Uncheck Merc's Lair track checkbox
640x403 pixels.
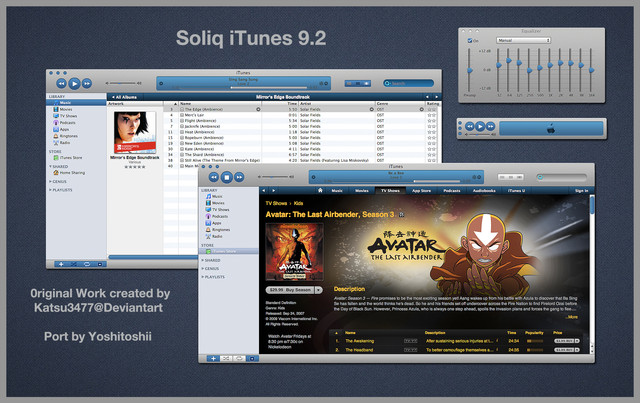click(182, 115)
